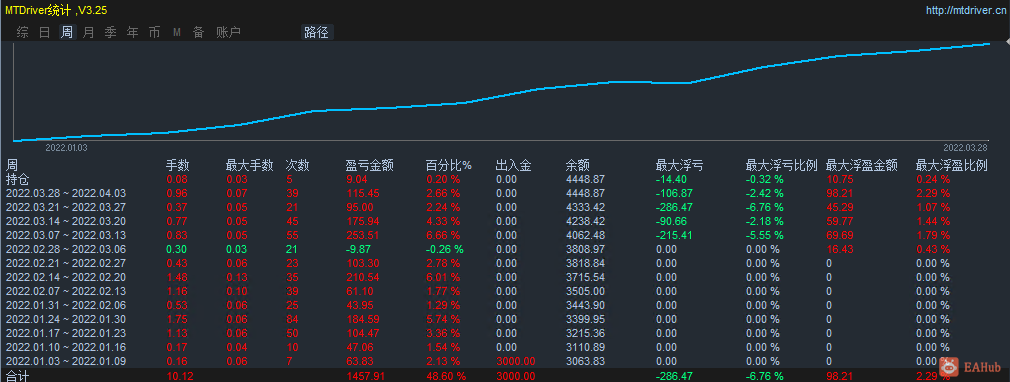Image resolution: width=1010 pixels, height=382 pixels.
Task: Click the green -9.87 loss amount
Action: pos(359,249)
